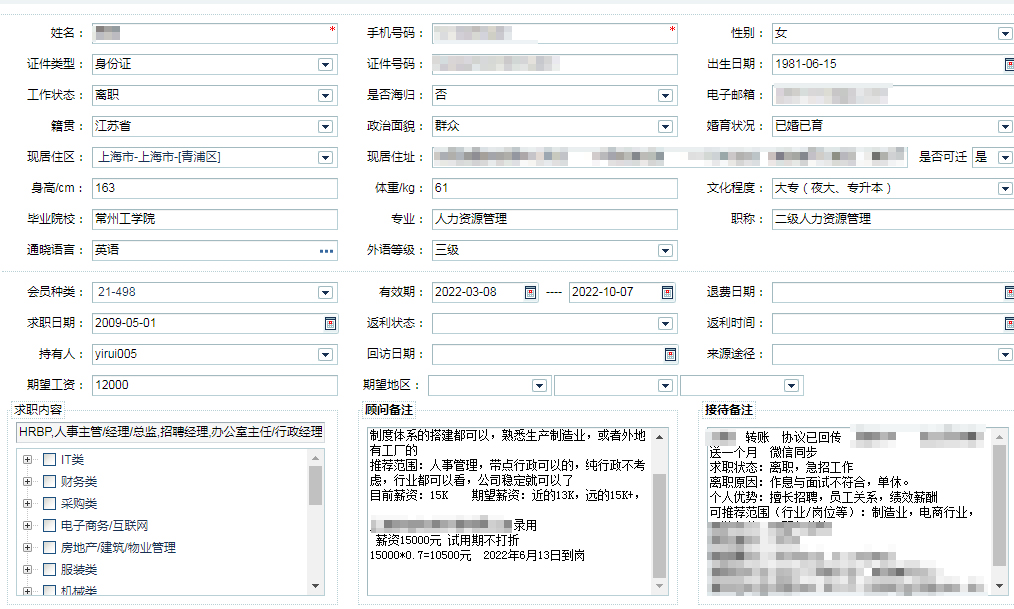Open the 婚育状况 dropdown

1005,127
